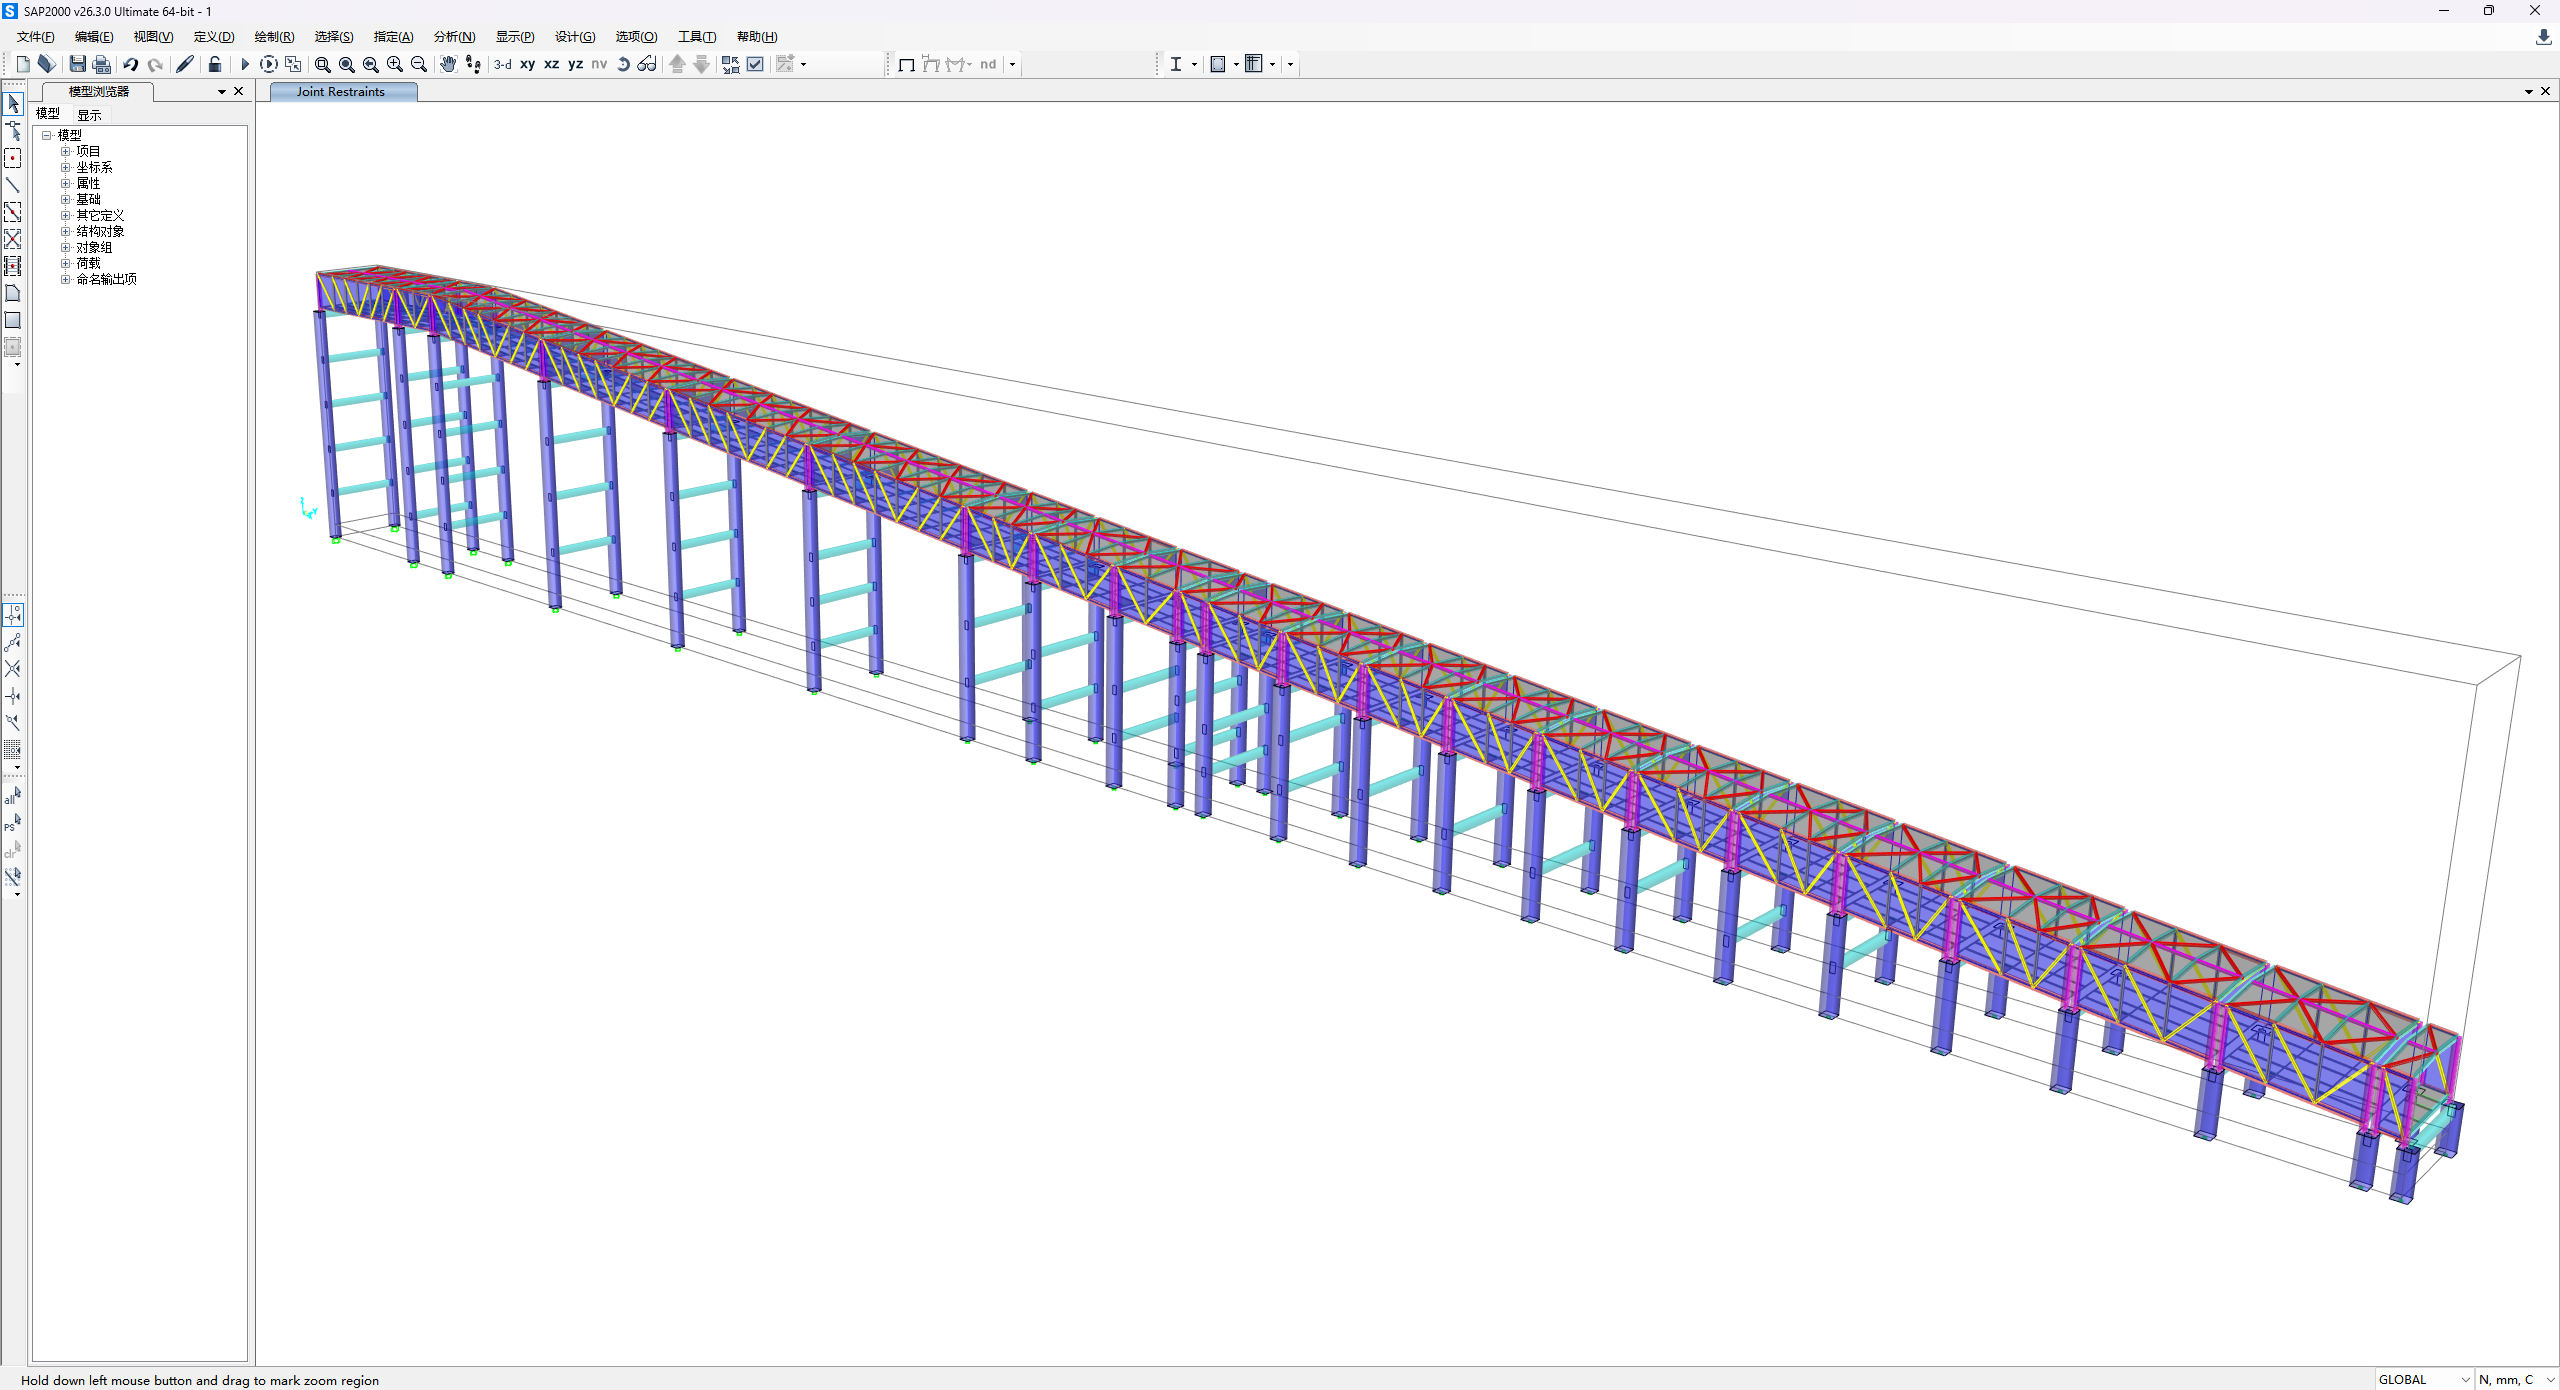Click the Zoom Out minus magnifier
This screenshot has height=1390, width=2560.
tap(419, 64)
